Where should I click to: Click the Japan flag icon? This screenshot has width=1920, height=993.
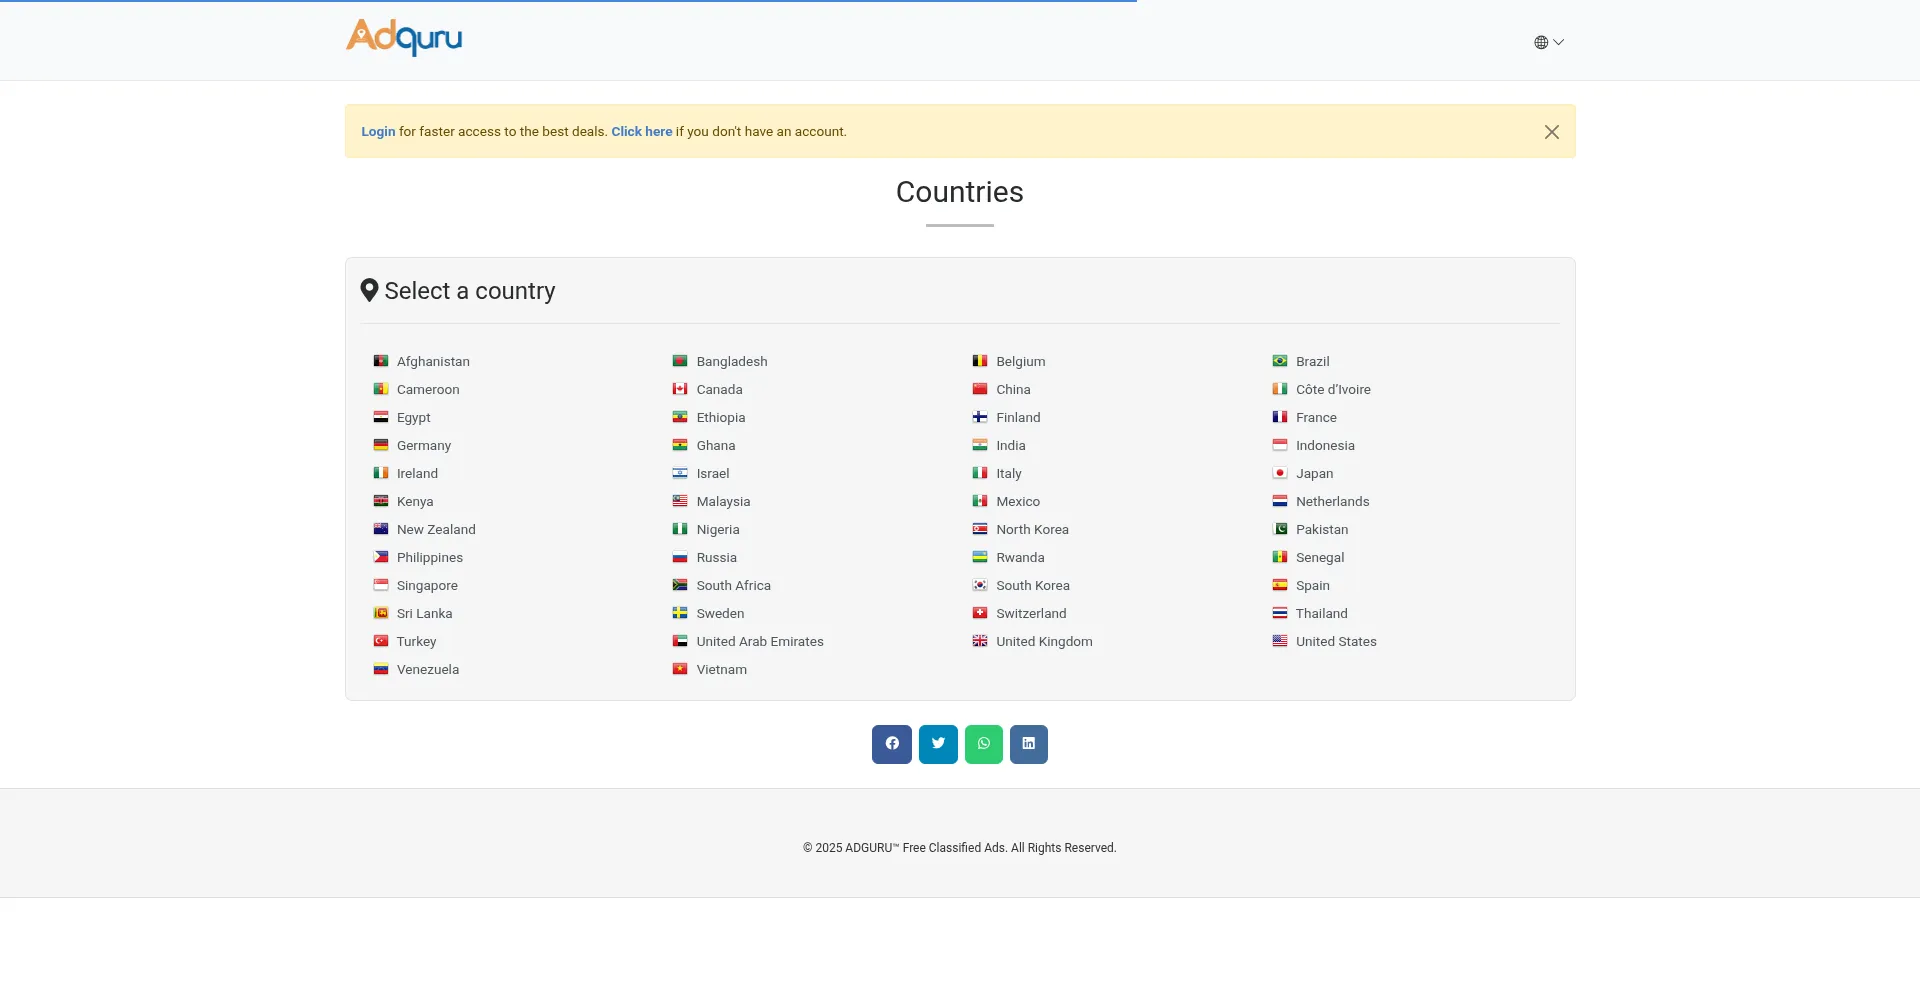click(x=1279, y=473)
